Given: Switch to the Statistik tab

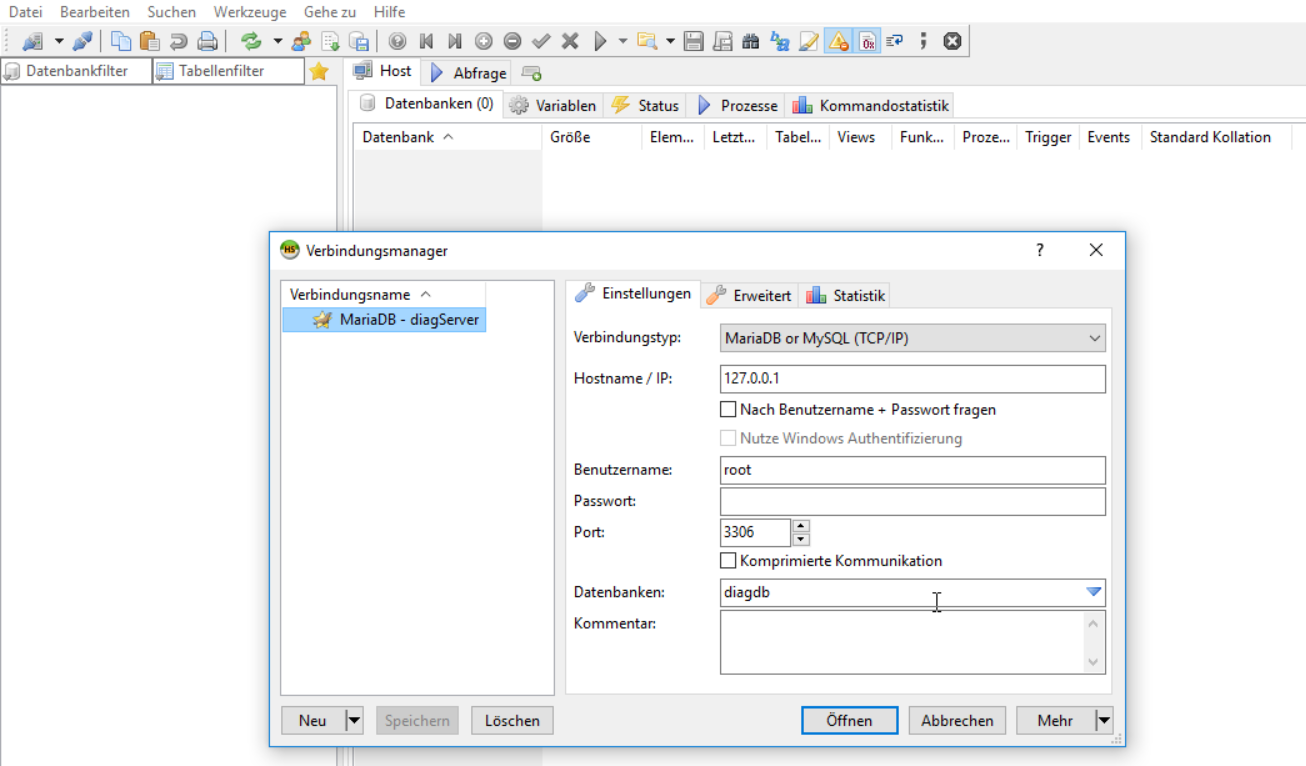Looking at the screenshot, I should tap(846, 295).
